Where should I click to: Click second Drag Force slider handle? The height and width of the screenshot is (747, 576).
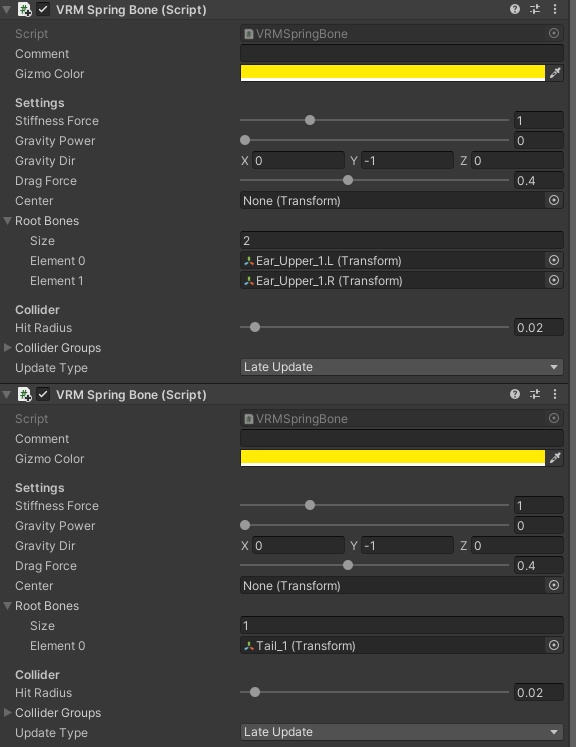[x=348, y=565]
